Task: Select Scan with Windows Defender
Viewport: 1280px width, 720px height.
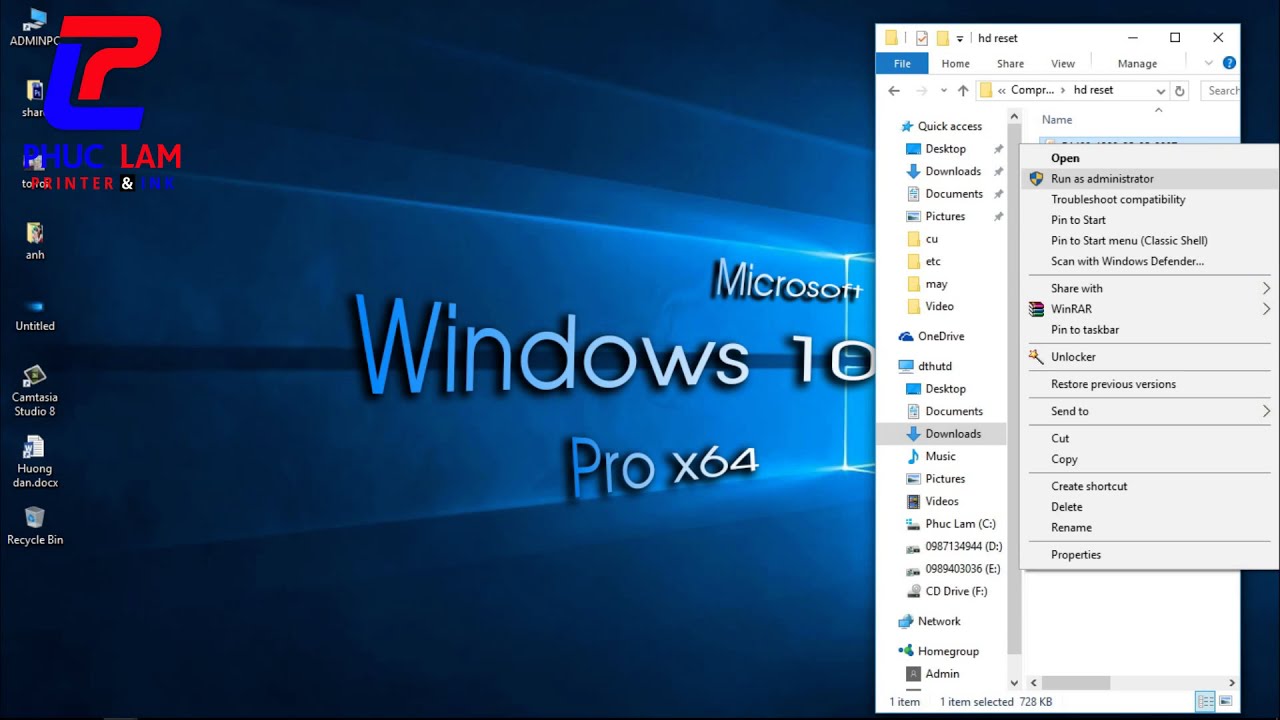Action: (x=1149, y=261)
